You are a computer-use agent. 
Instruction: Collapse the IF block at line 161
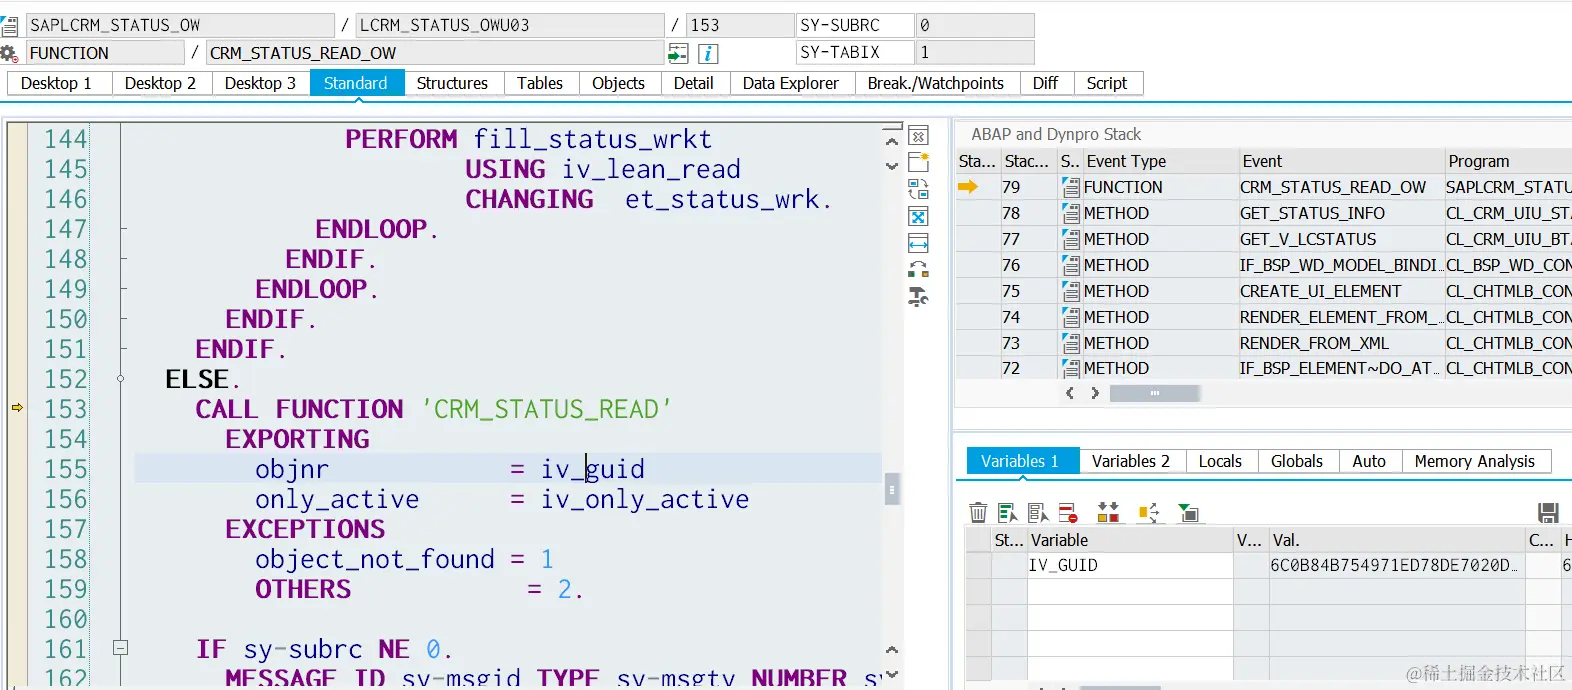pos(121,648)
